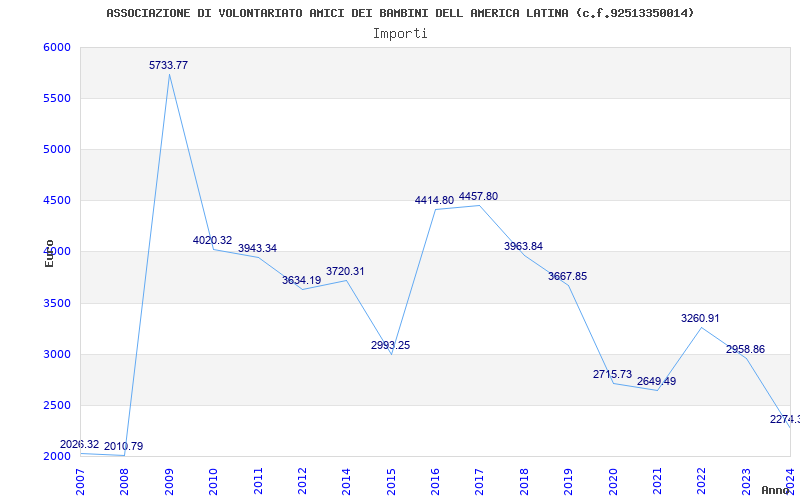Select the 2012 x-axis year
Image resolution: width=800 pixels, height=500 pixels.
pyautogui.click(x=302, y=481)
